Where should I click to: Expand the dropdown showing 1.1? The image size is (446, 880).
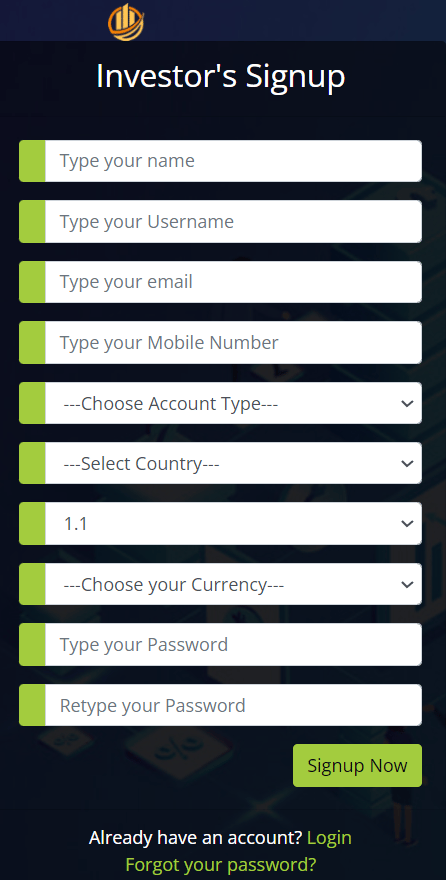pyautogui.click(x=233, y=524)
